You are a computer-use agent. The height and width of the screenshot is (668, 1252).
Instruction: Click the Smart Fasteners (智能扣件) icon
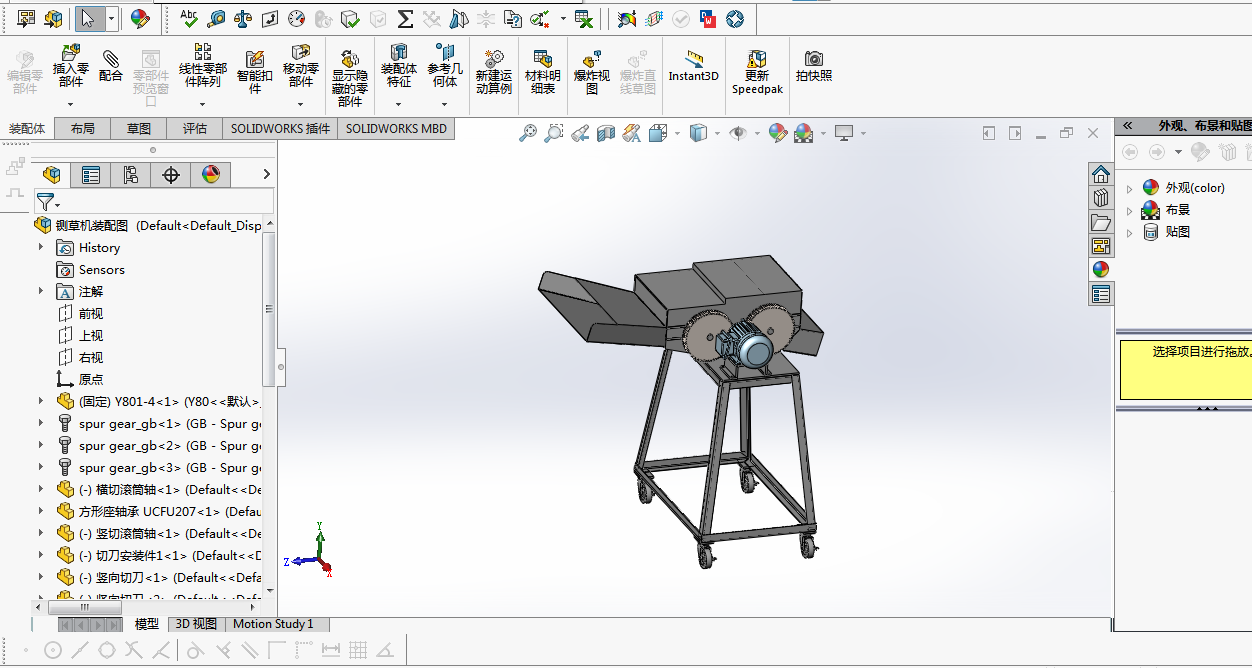[x=254, y=58]
